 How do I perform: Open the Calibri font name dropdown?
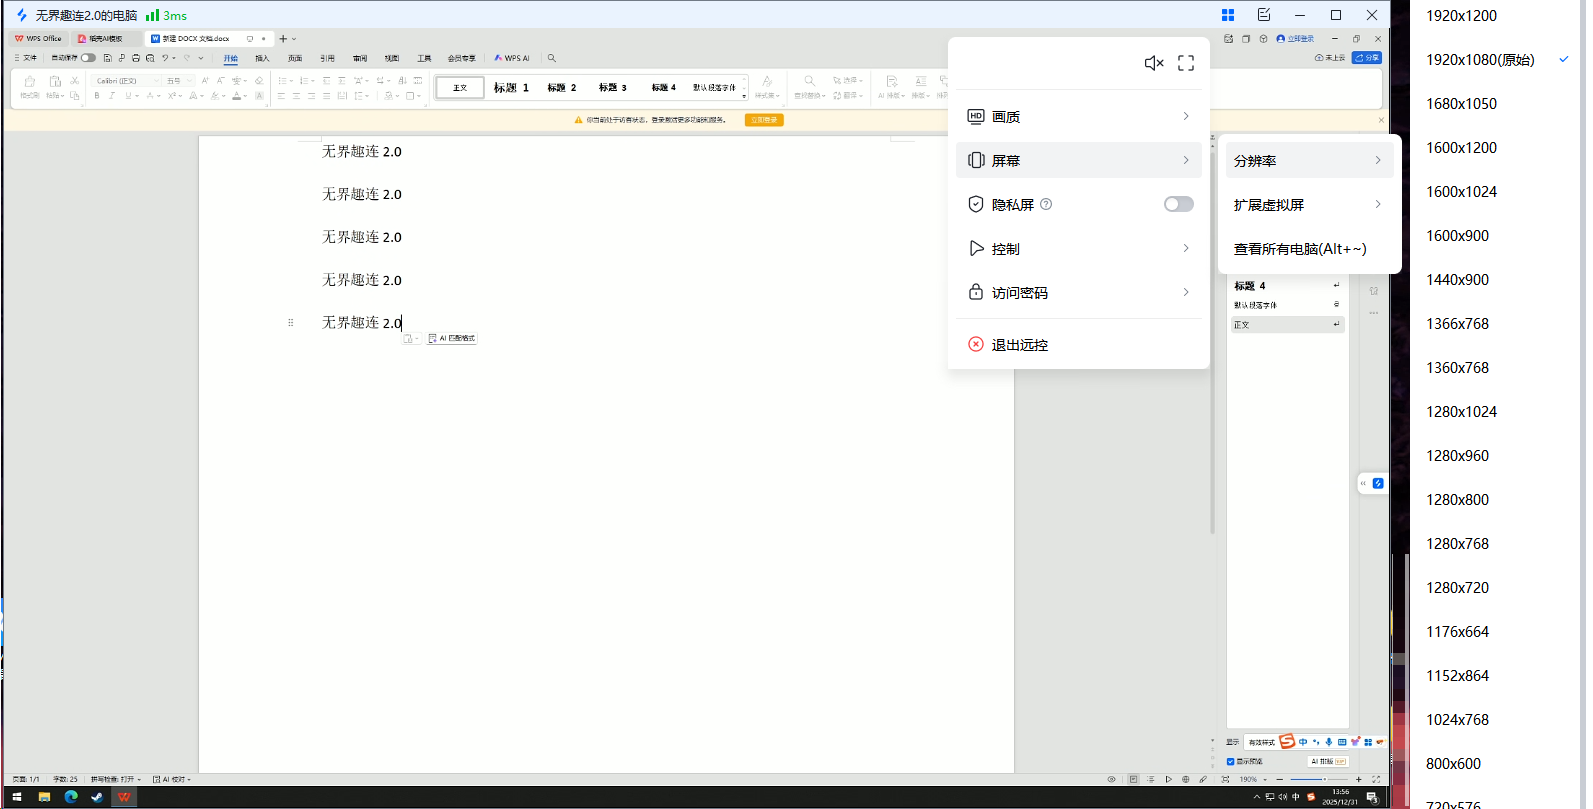[126, 80]
